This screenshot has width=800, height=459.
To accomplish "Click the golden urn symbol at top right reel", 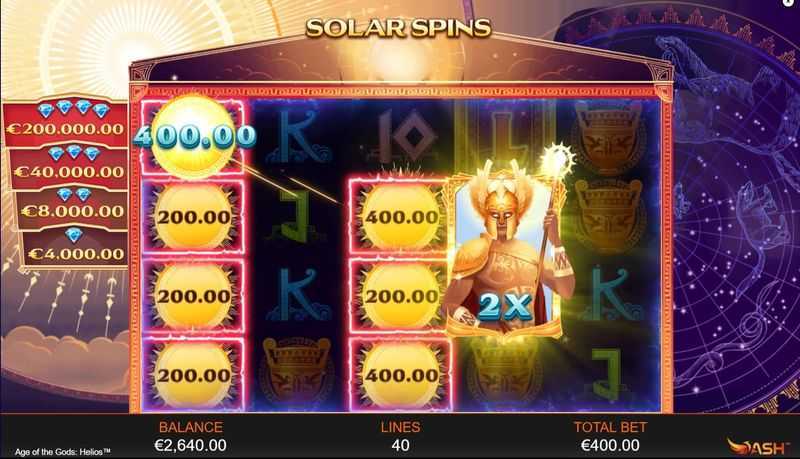I will tap(607, 136).
